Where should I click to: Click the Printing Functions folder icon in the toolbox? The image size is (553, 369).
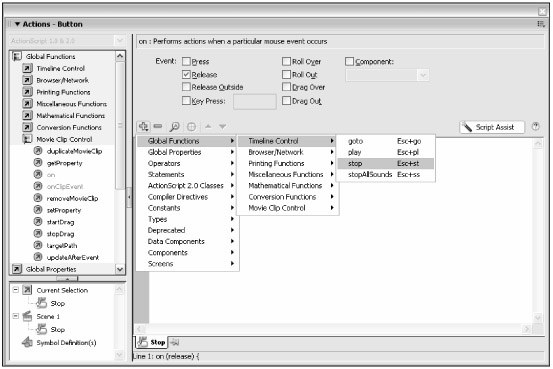pyautogui.click(x=27, y=92)
